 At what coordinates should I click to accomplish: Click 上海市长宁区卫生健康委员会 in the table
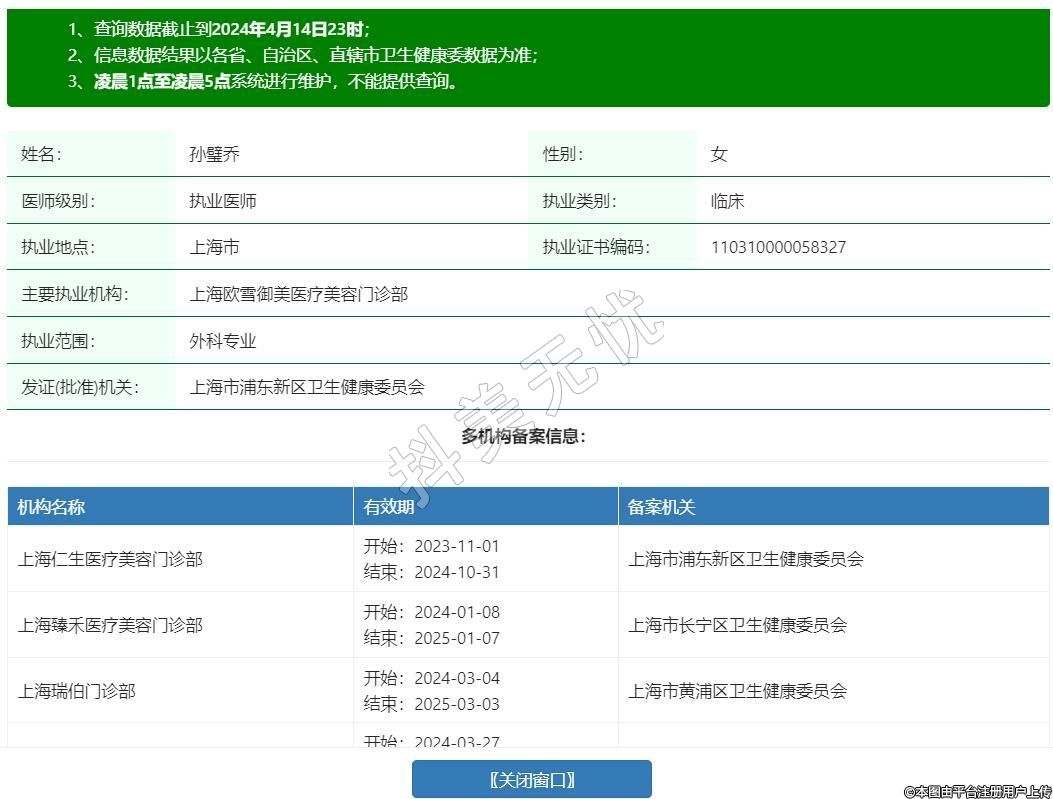coord(737,625)
